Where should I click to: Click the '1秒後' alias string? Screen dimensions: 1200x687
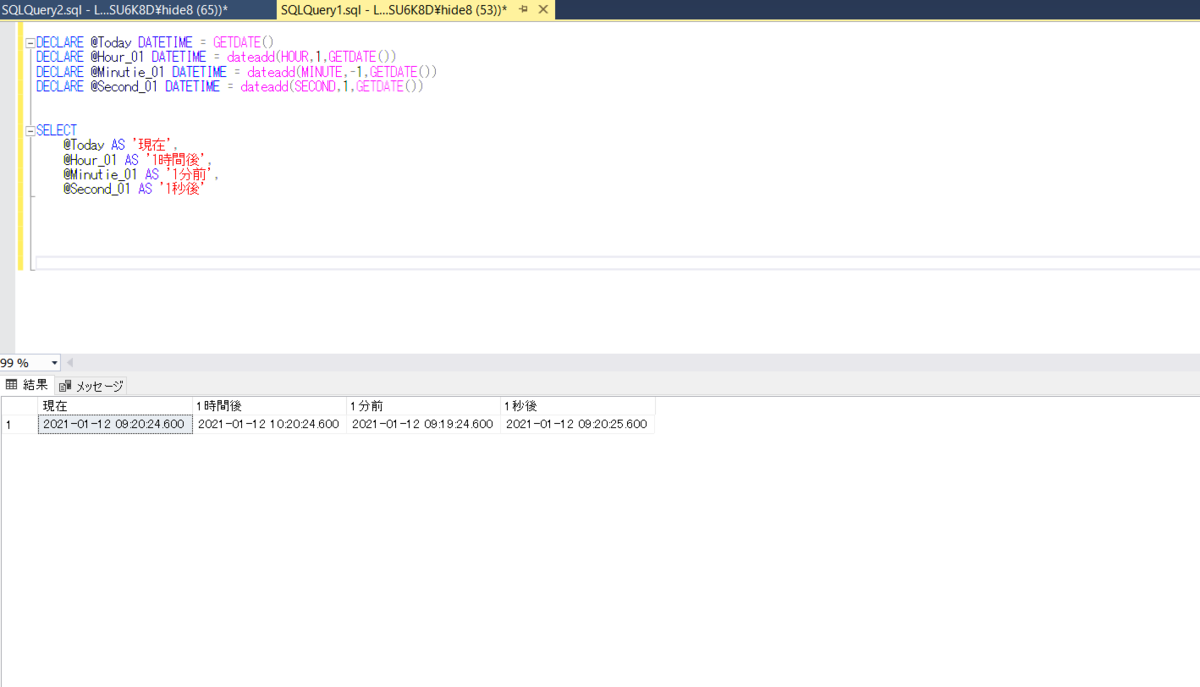click(x=183, y=189)
